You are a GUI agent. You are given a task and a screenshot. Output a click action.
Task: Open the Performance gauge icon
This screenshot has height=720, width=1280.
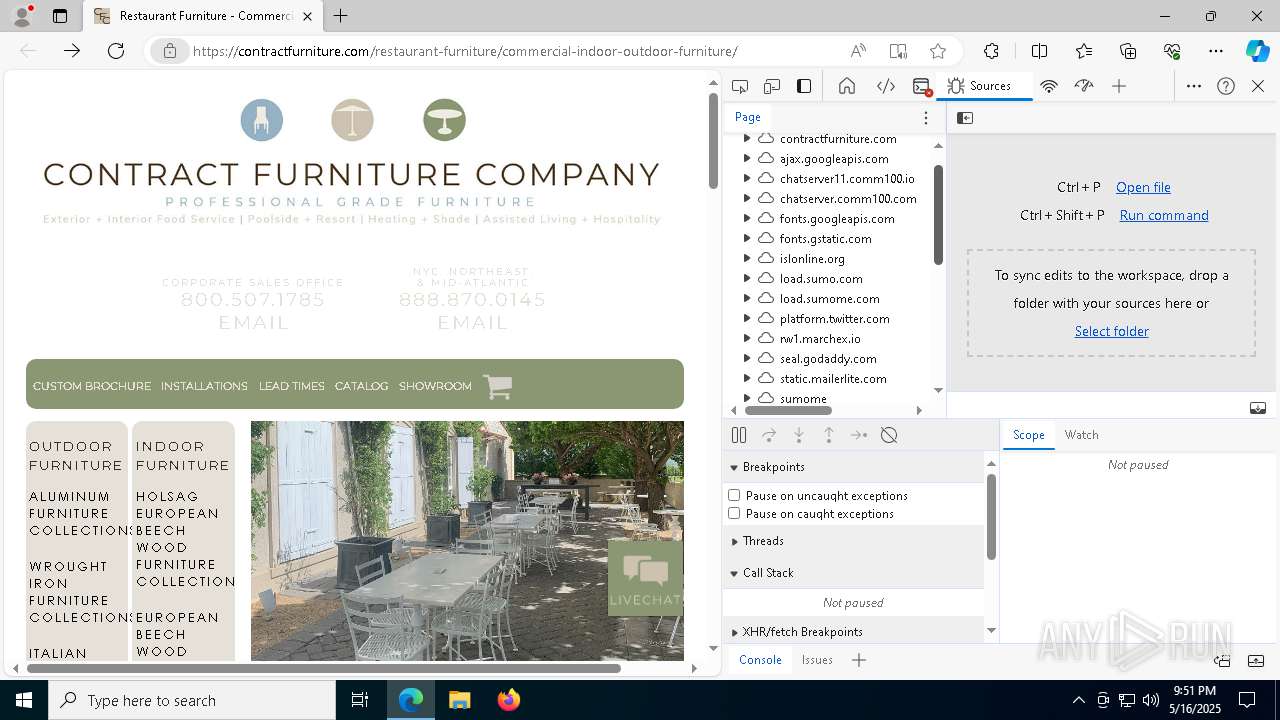pyautogui.click(x=1084, y=86)
